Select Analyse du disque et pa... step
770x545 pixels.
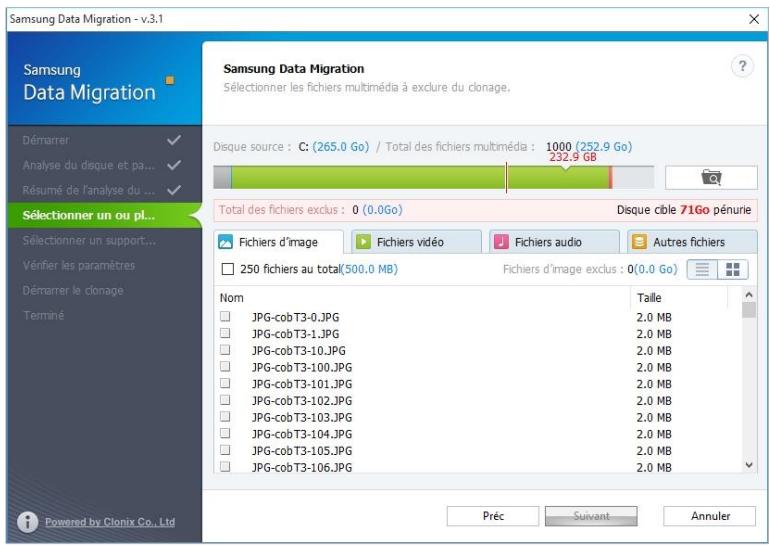(105, 165)
